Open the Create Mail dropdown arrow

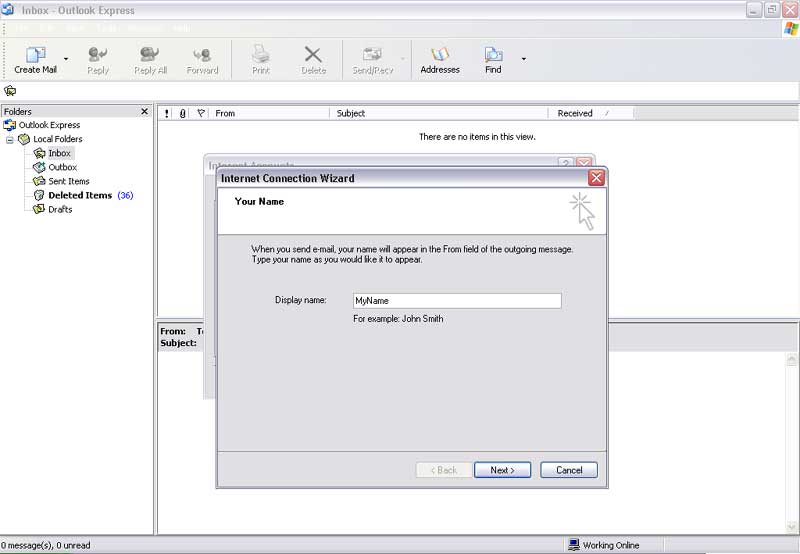[x=66, y=59]
